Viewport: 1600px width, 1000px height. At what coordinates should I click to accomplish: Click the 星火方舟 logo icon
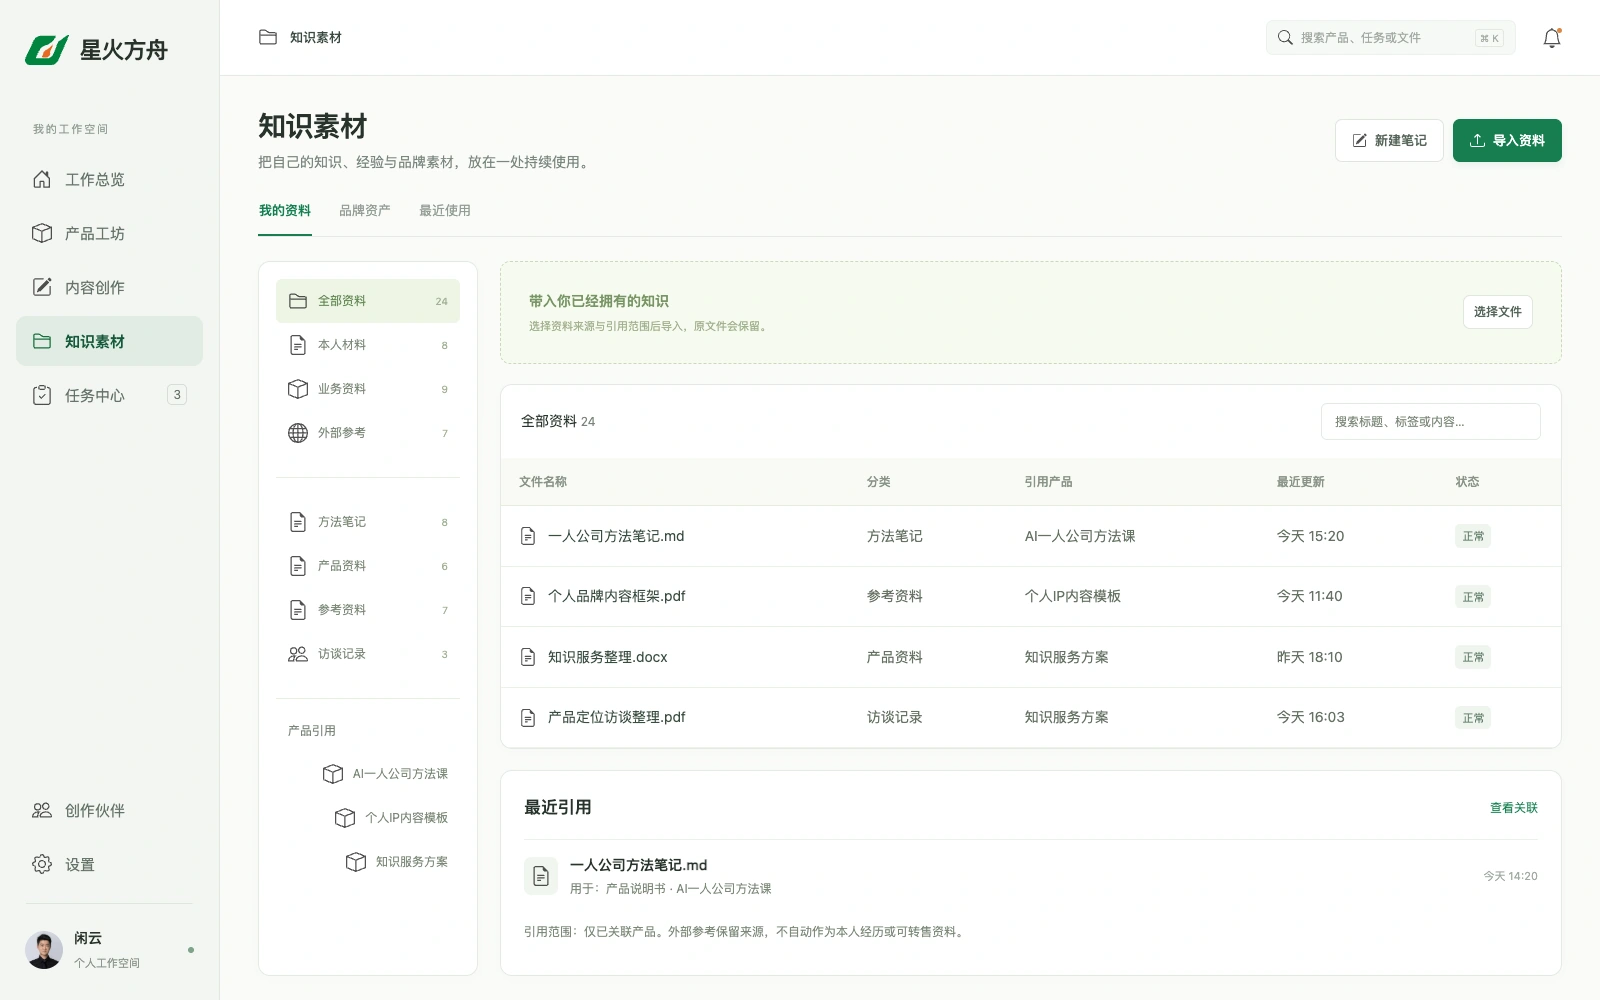click(47, 50)
